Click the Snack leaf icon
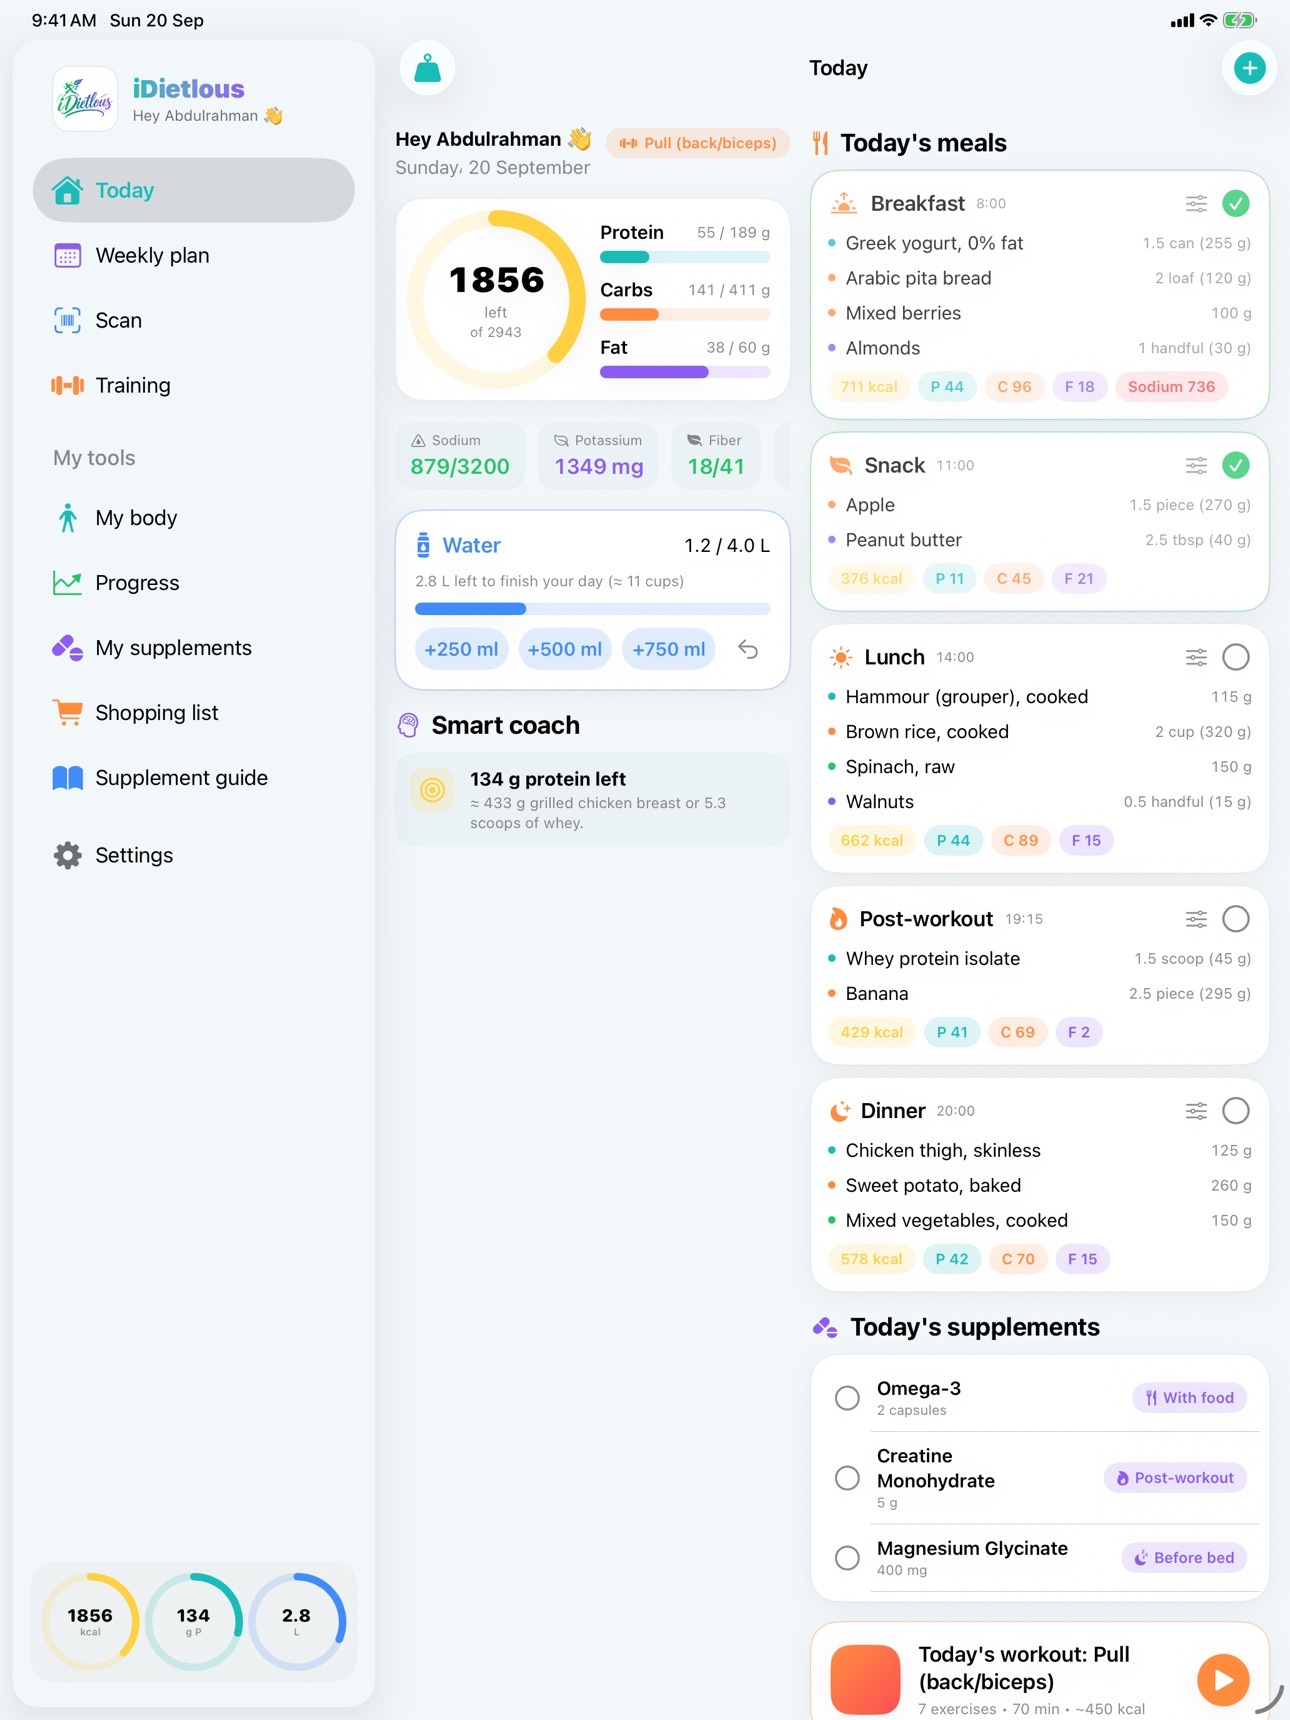1290x1720 pixels. click(841, 465)
